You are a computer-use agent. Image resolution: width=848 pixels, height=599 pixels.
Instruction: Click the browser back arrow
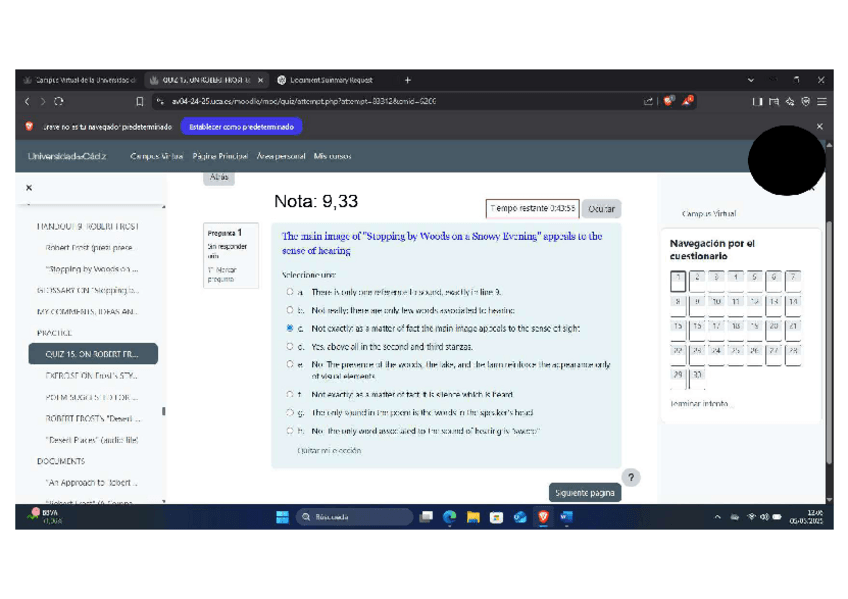click(x=29, y=101)
